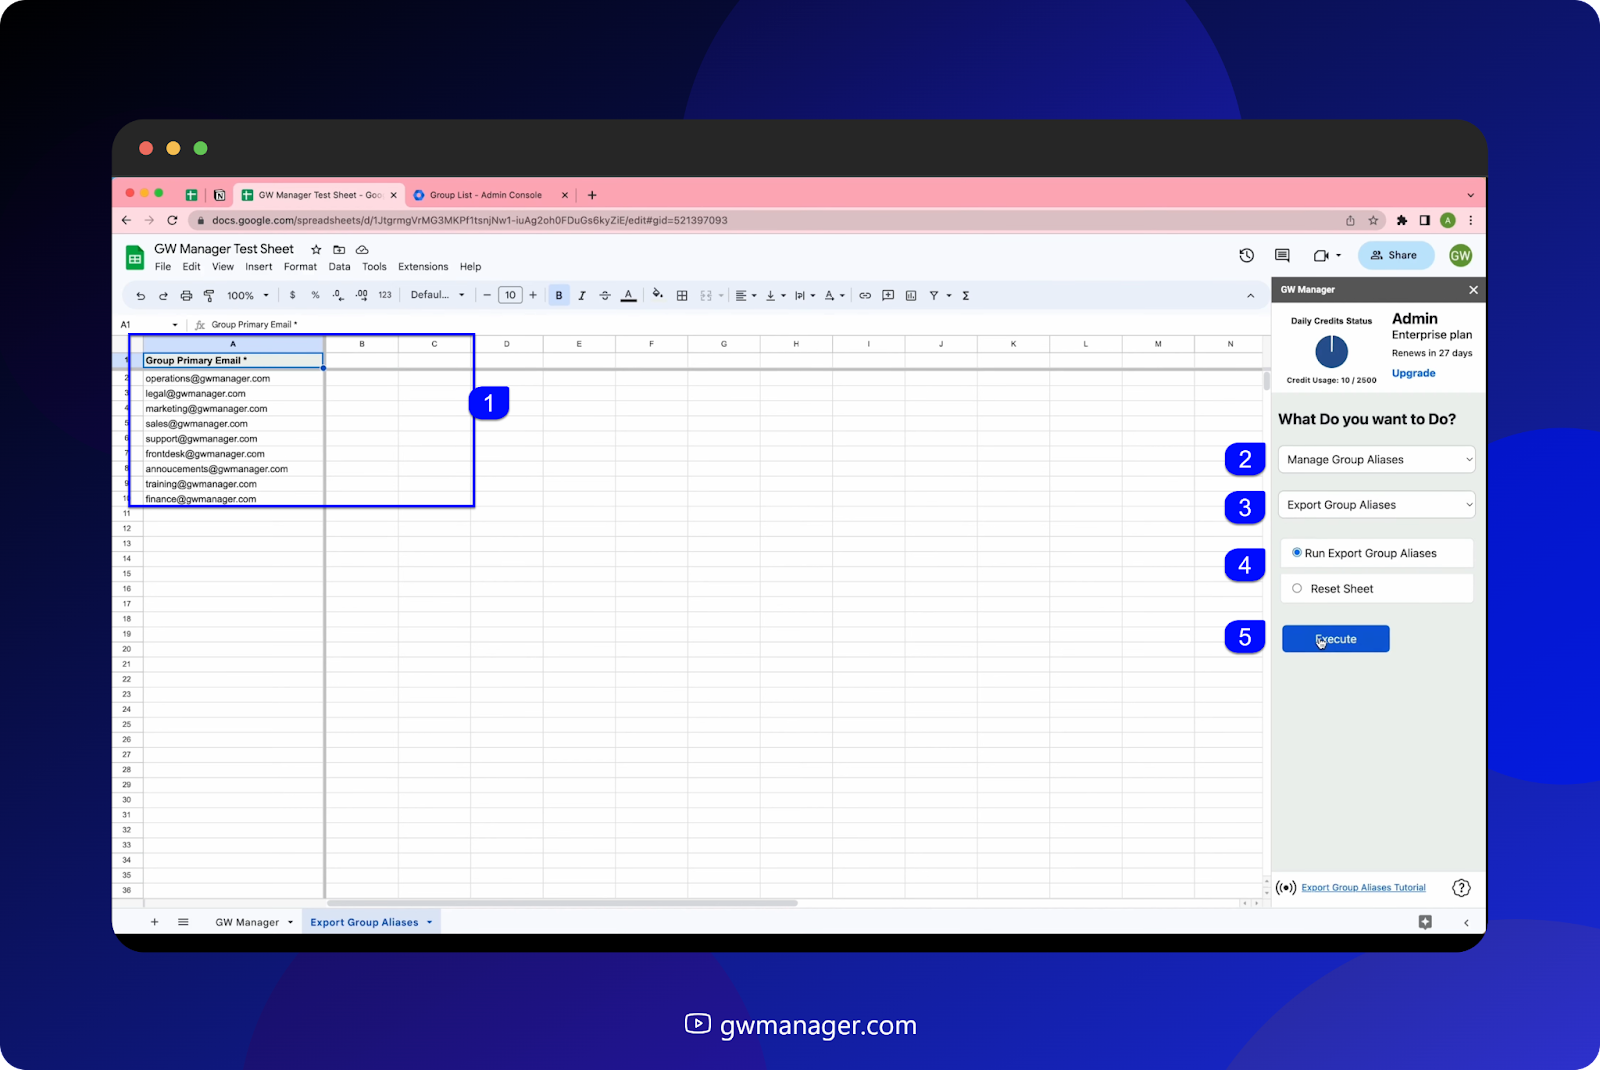The image size is (1600, 1070).
Task: Open the all sheets list icon
Action: 183,922
